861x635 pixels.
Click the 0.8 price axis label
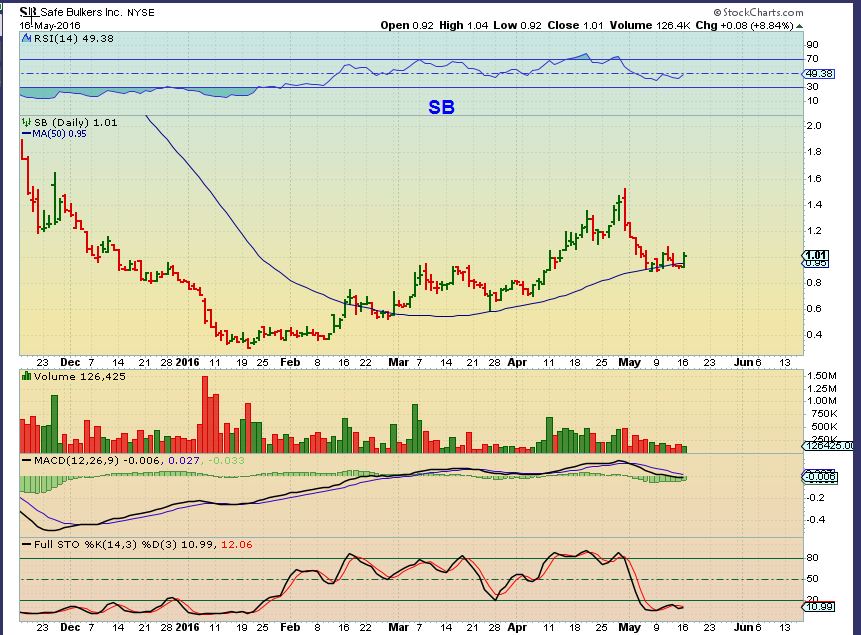pyautogui.click(x=814, y=283)
